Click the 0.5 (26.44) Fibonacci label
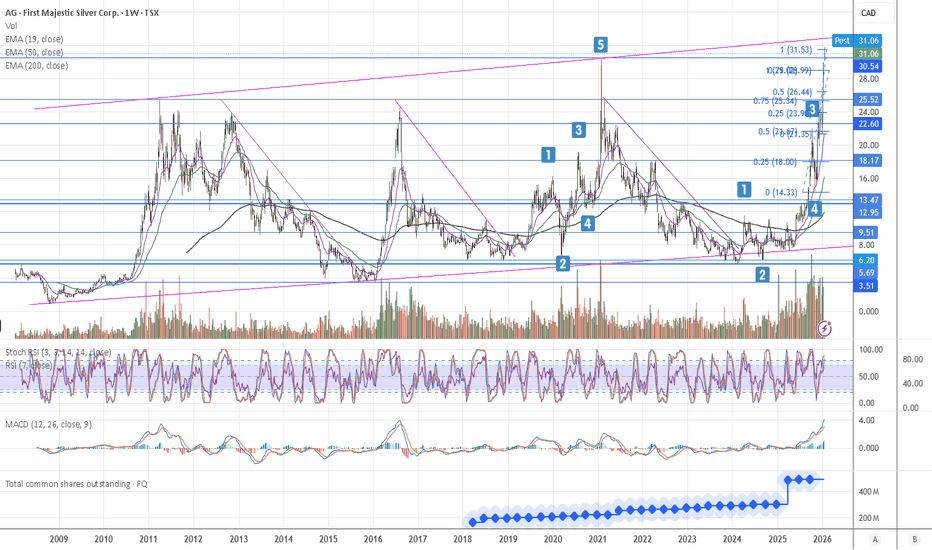 tap(790, 91)
